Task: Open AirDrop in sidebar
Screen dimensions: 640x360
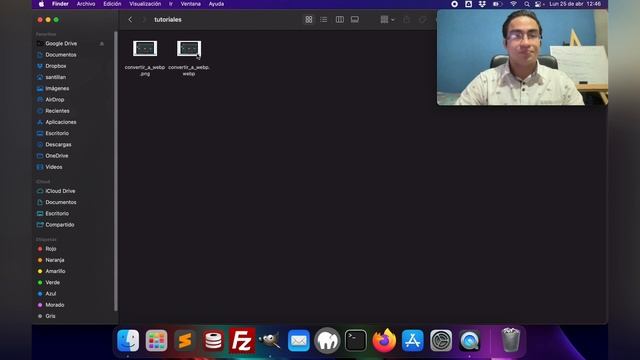Action: [x=55, y=100]
